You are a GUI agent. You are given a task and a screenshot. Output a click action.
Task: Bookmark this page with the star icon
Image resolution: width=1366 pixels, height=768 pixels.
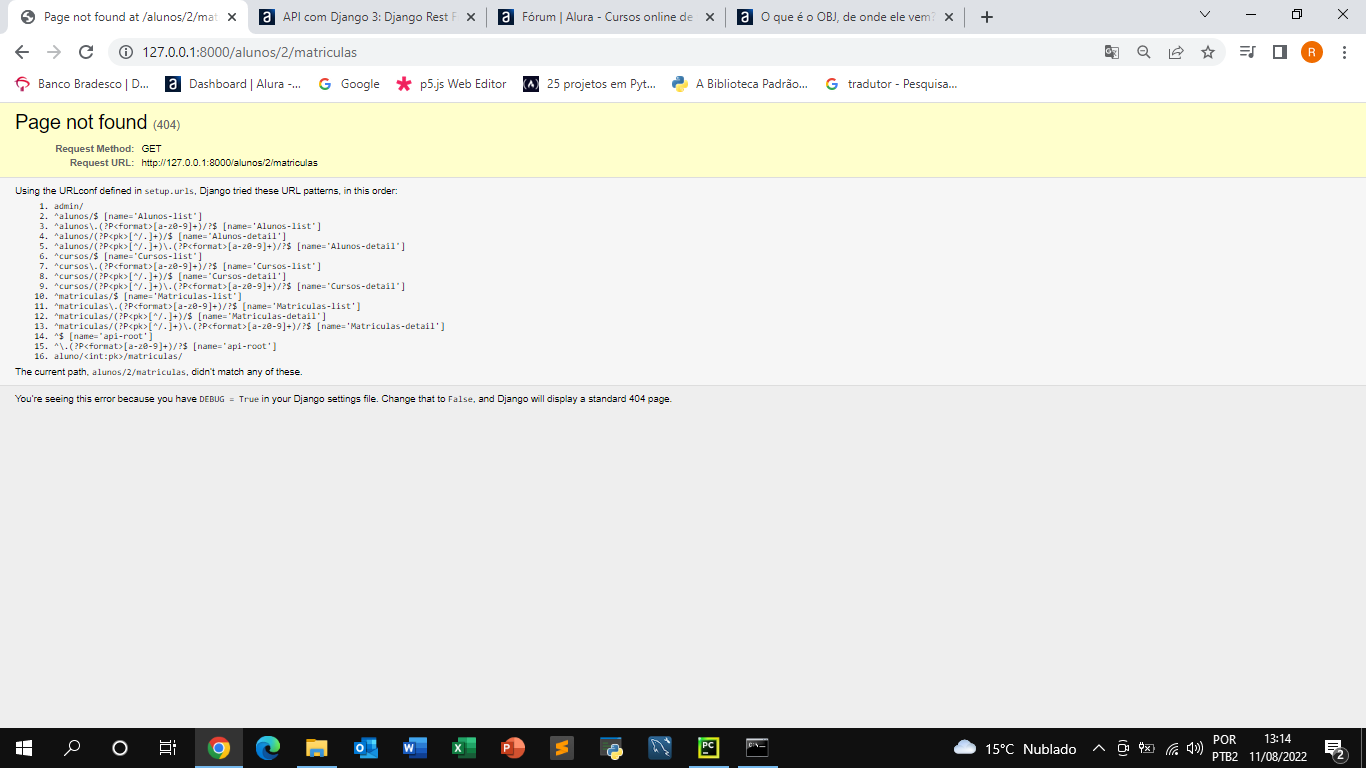[1208, 52]
